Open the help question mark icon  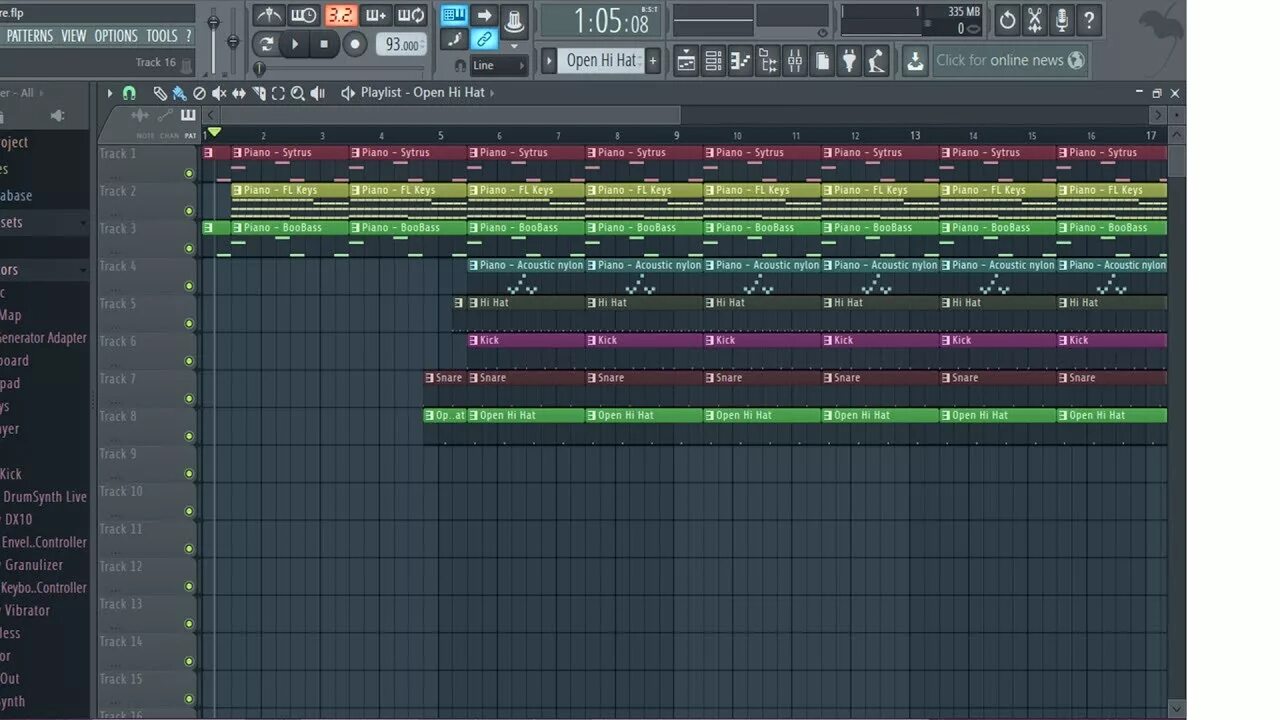tap(1089, 19)
